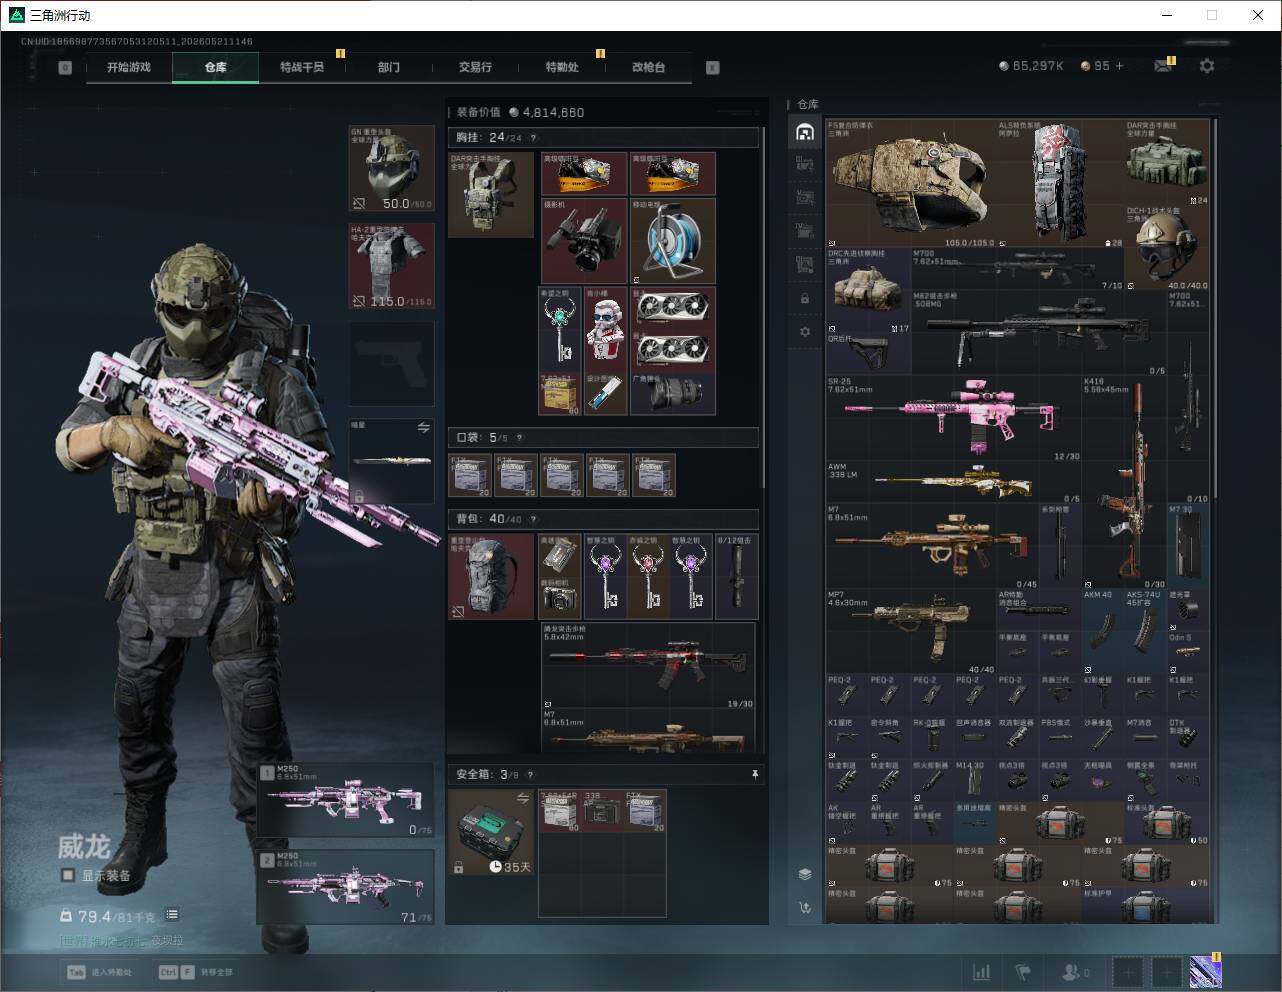This screenshot has height=992, width=1282.
Task: Click the 安全箱 help question mark
Action: tap(530, 775)
